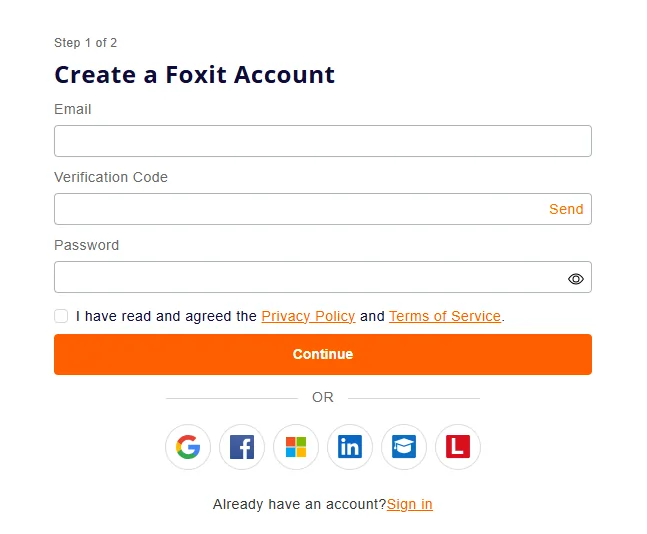Click the red L sign-in icon
This screenshot has height=534, width=647.
(458, 447)
